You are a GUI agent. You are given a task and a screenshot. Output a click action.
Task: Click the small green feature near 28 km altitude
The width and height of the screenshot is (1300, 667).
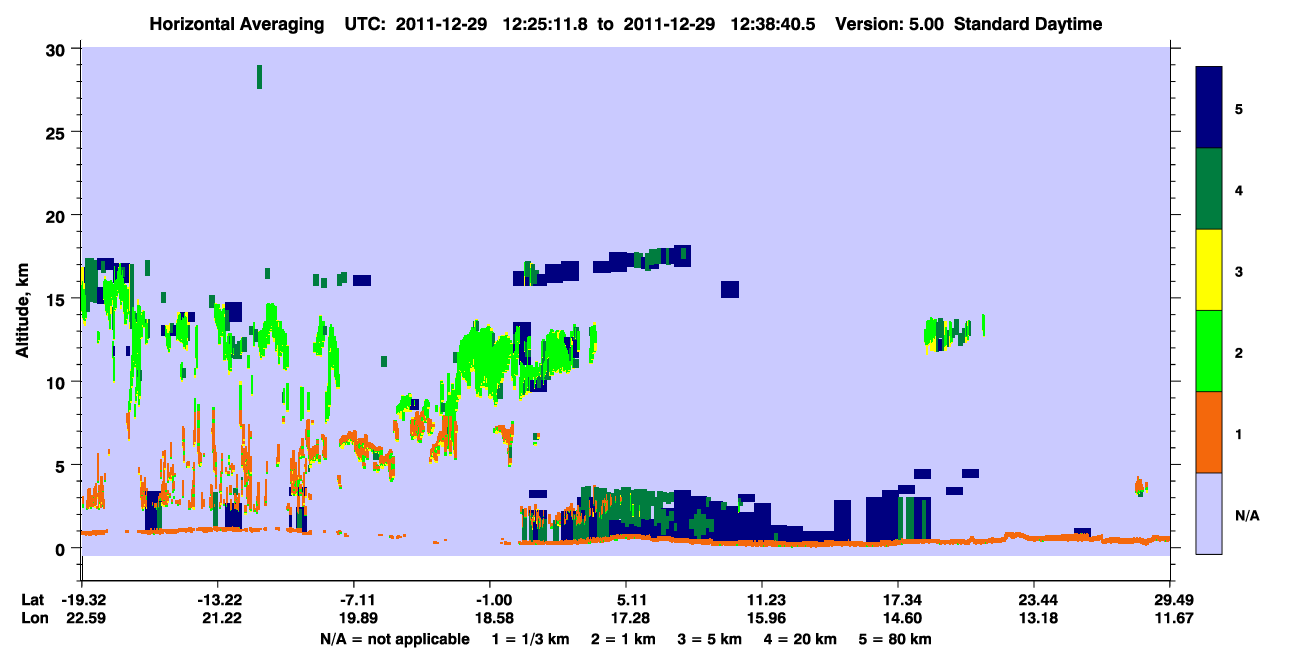pyautogui.click(x=260, y=77)
